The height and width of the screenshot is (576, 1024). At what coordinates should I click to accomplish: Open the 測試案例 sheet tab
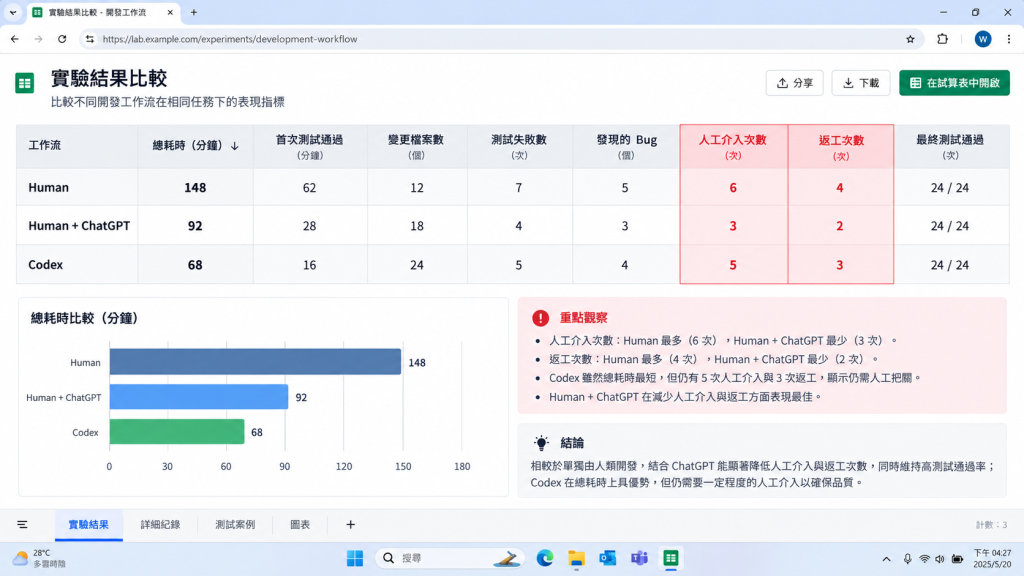tap(235, 524)
